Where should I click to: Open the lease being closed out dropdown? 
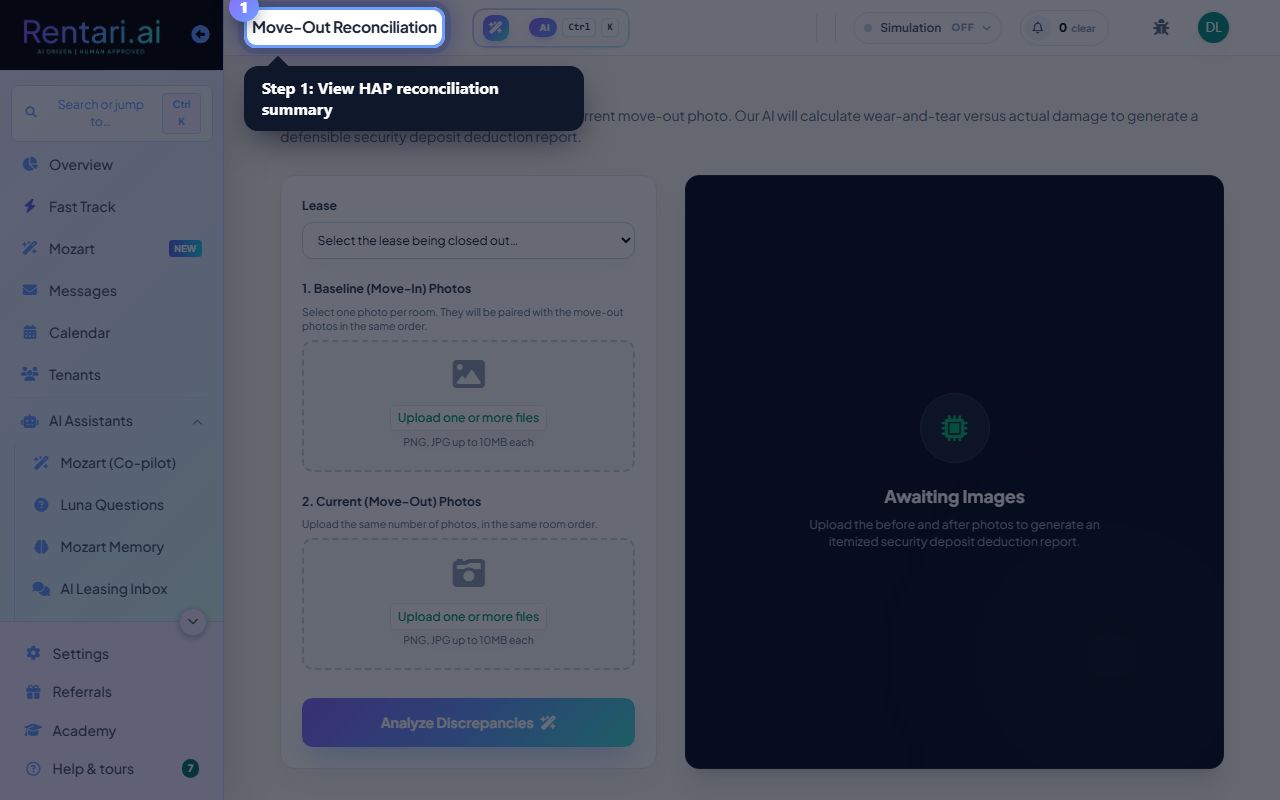click(468, 240)
